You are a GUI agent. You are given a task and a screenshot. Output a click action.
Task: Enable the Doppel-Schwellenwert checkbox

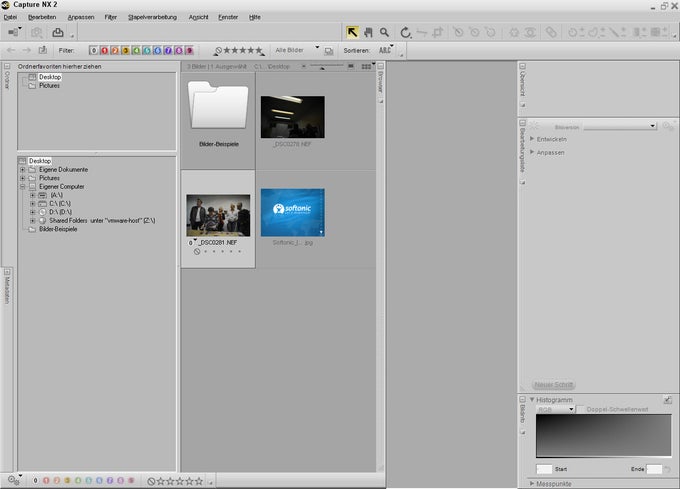pos(580,409)
